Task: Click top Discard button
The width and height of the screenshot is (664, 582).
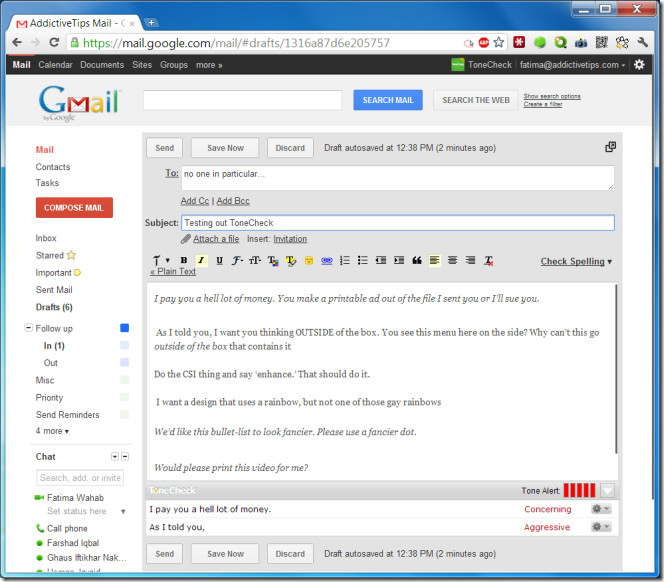Action: click(x=290, y=148)
